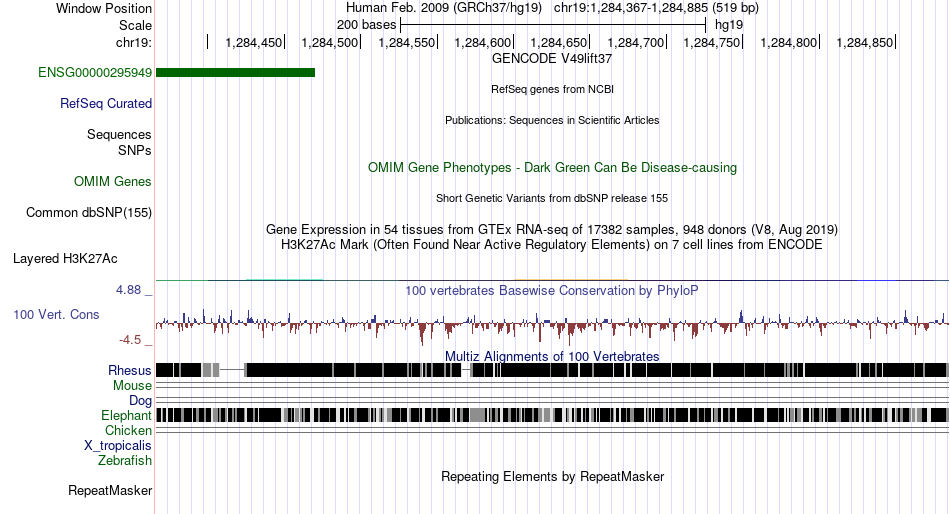Click the 100 Vert. Cons label
This screenshot has height=514, width=950.
pyautogui.click(x=56, y=315)
